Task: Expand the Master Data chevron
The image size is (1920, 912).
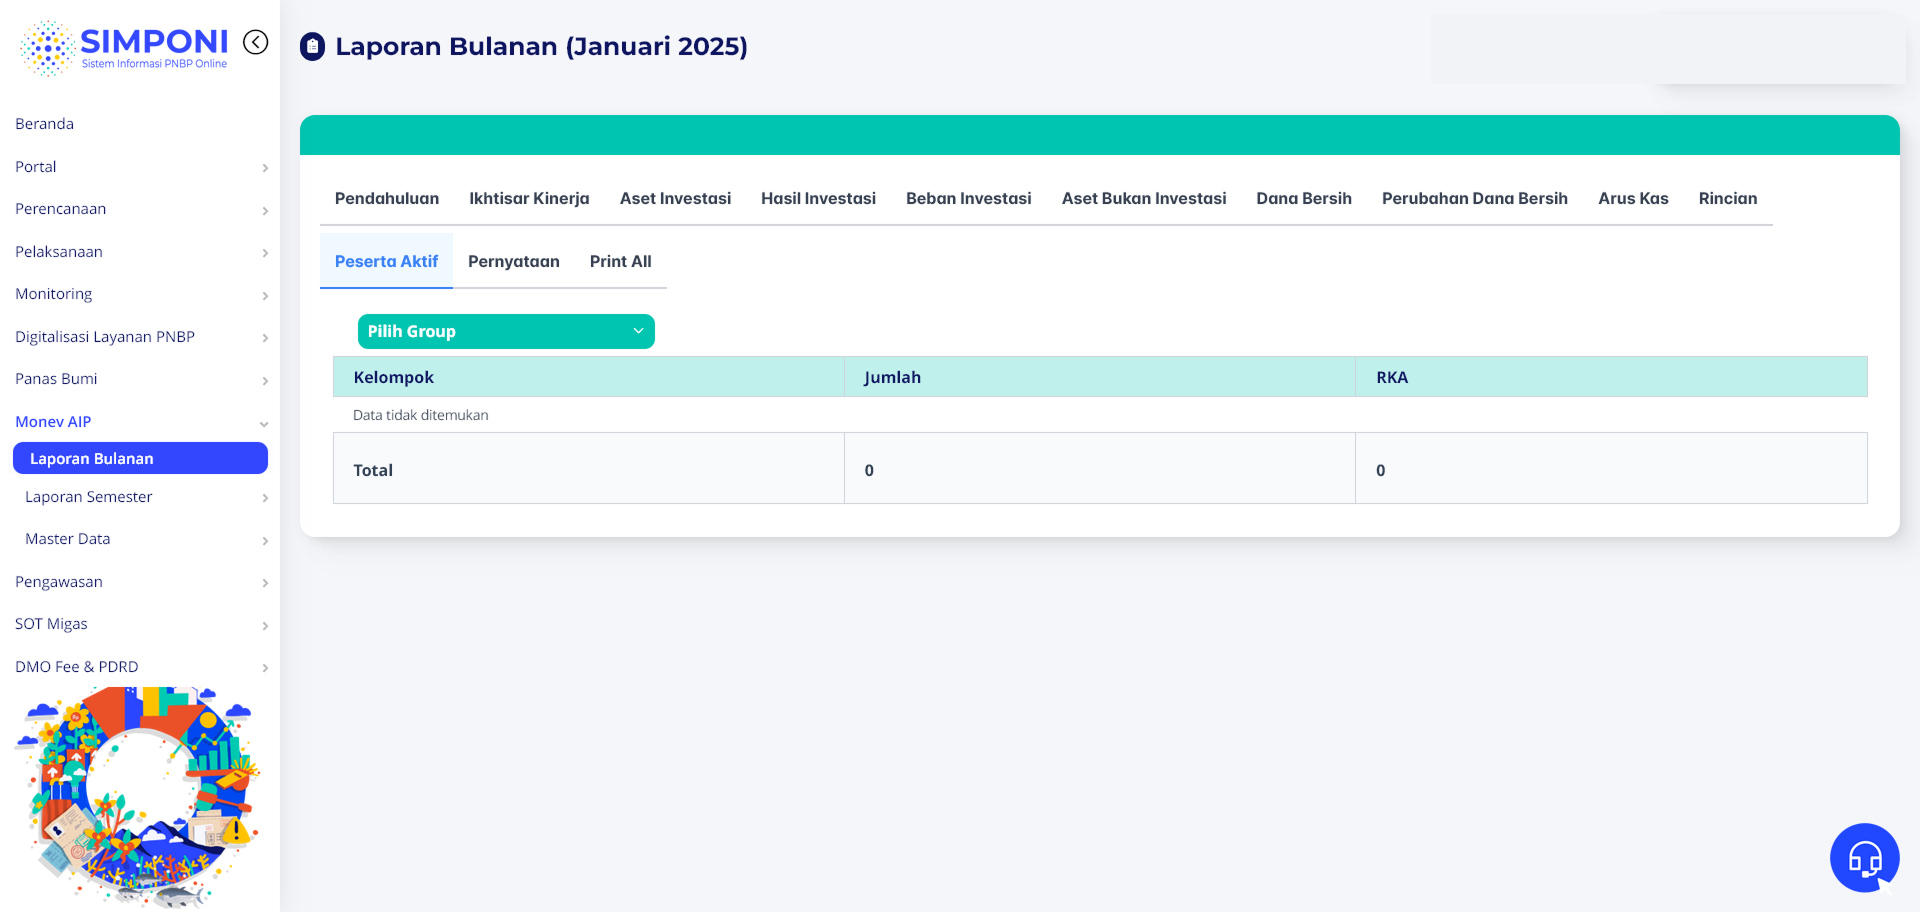Action: pos(265,541)
